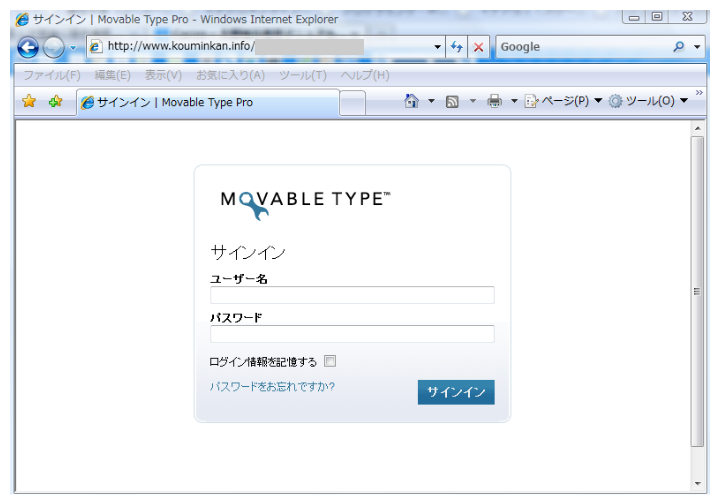The width and height of the screenshot is (720, 504).
Task: Expand the feeds dropdown arrow
Action: pos(472,101)
